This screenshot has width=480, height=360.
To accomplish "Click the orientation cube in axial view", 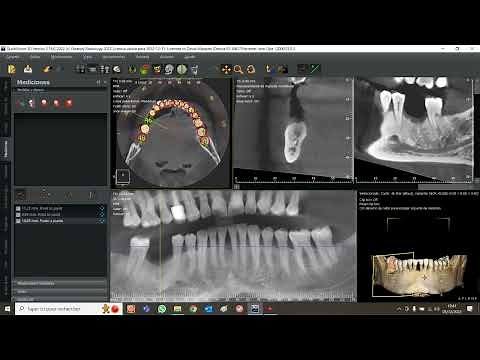I will point(122,176).
